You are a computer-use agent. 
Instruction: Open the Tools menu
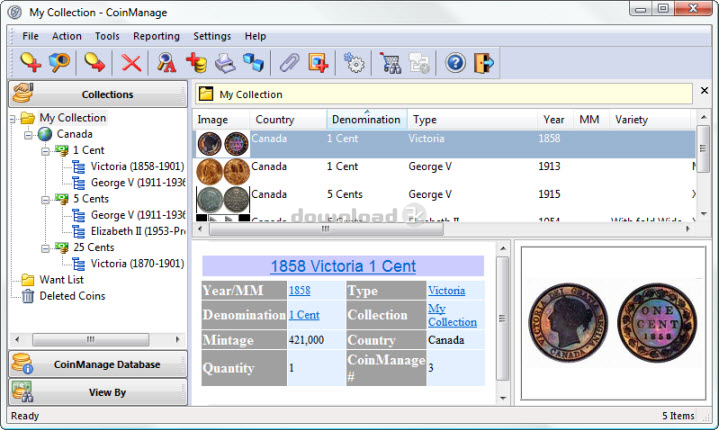pos(107,36)
